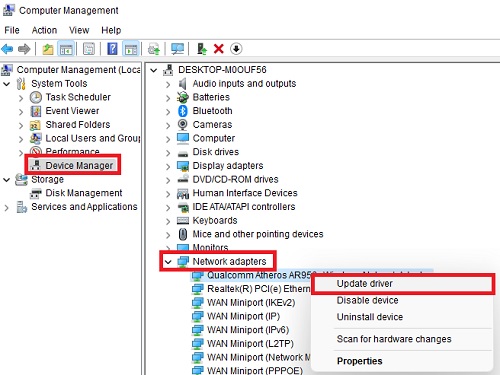
Task: Expand Local Users and Groups node
Action: 21,139
